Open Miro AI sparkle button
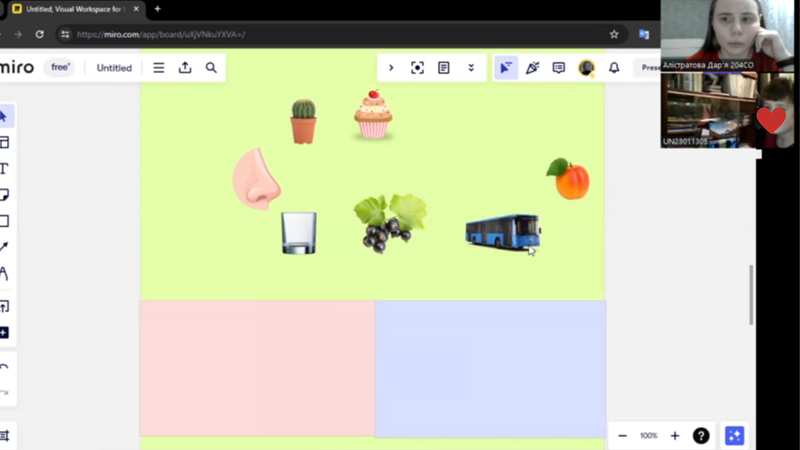Image resolution: width=800 pixels, height=450 pixels. [735, 436]
